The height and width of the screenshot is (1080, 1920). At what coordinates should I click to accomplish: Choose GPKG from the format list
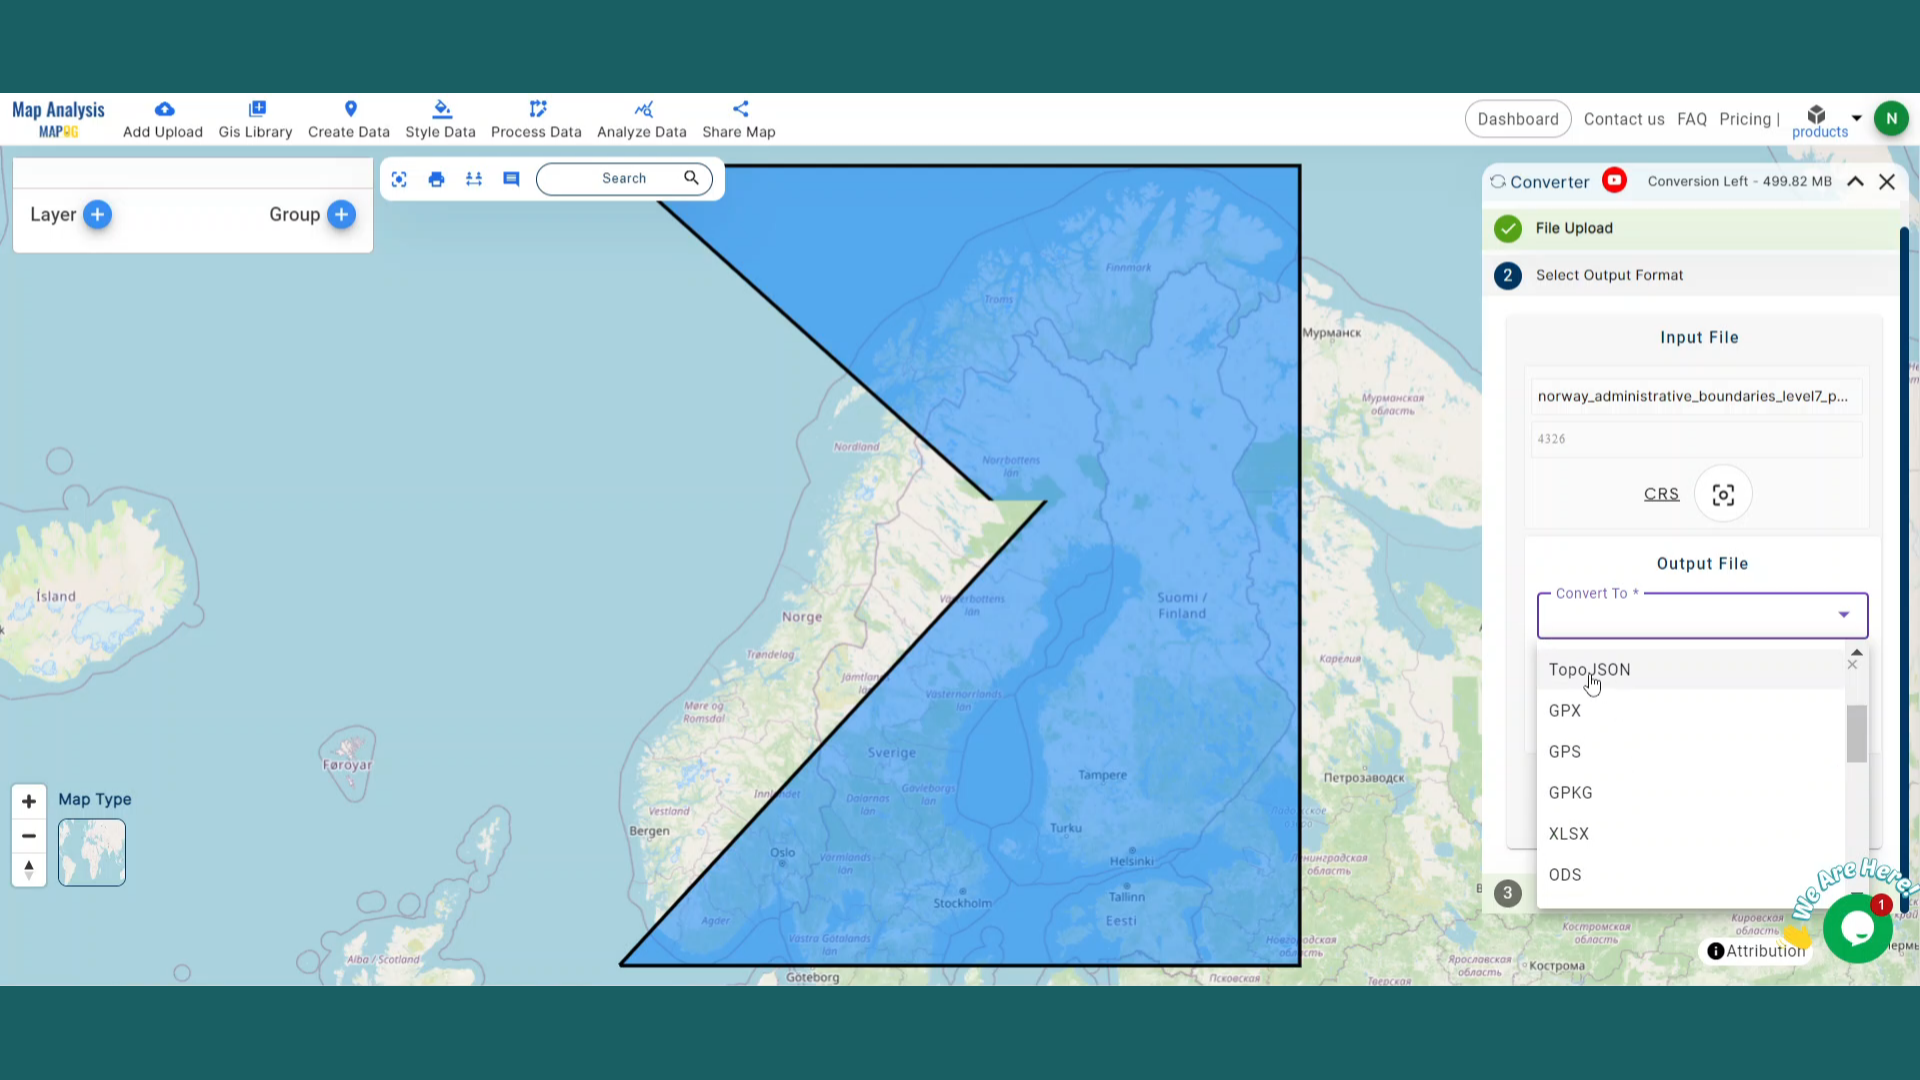[x=1570, y=792]
